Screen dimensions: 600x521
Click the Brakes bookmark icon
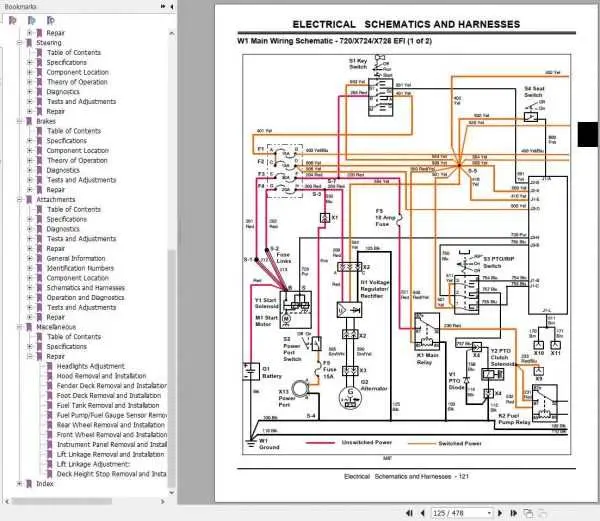pos(29,121)
